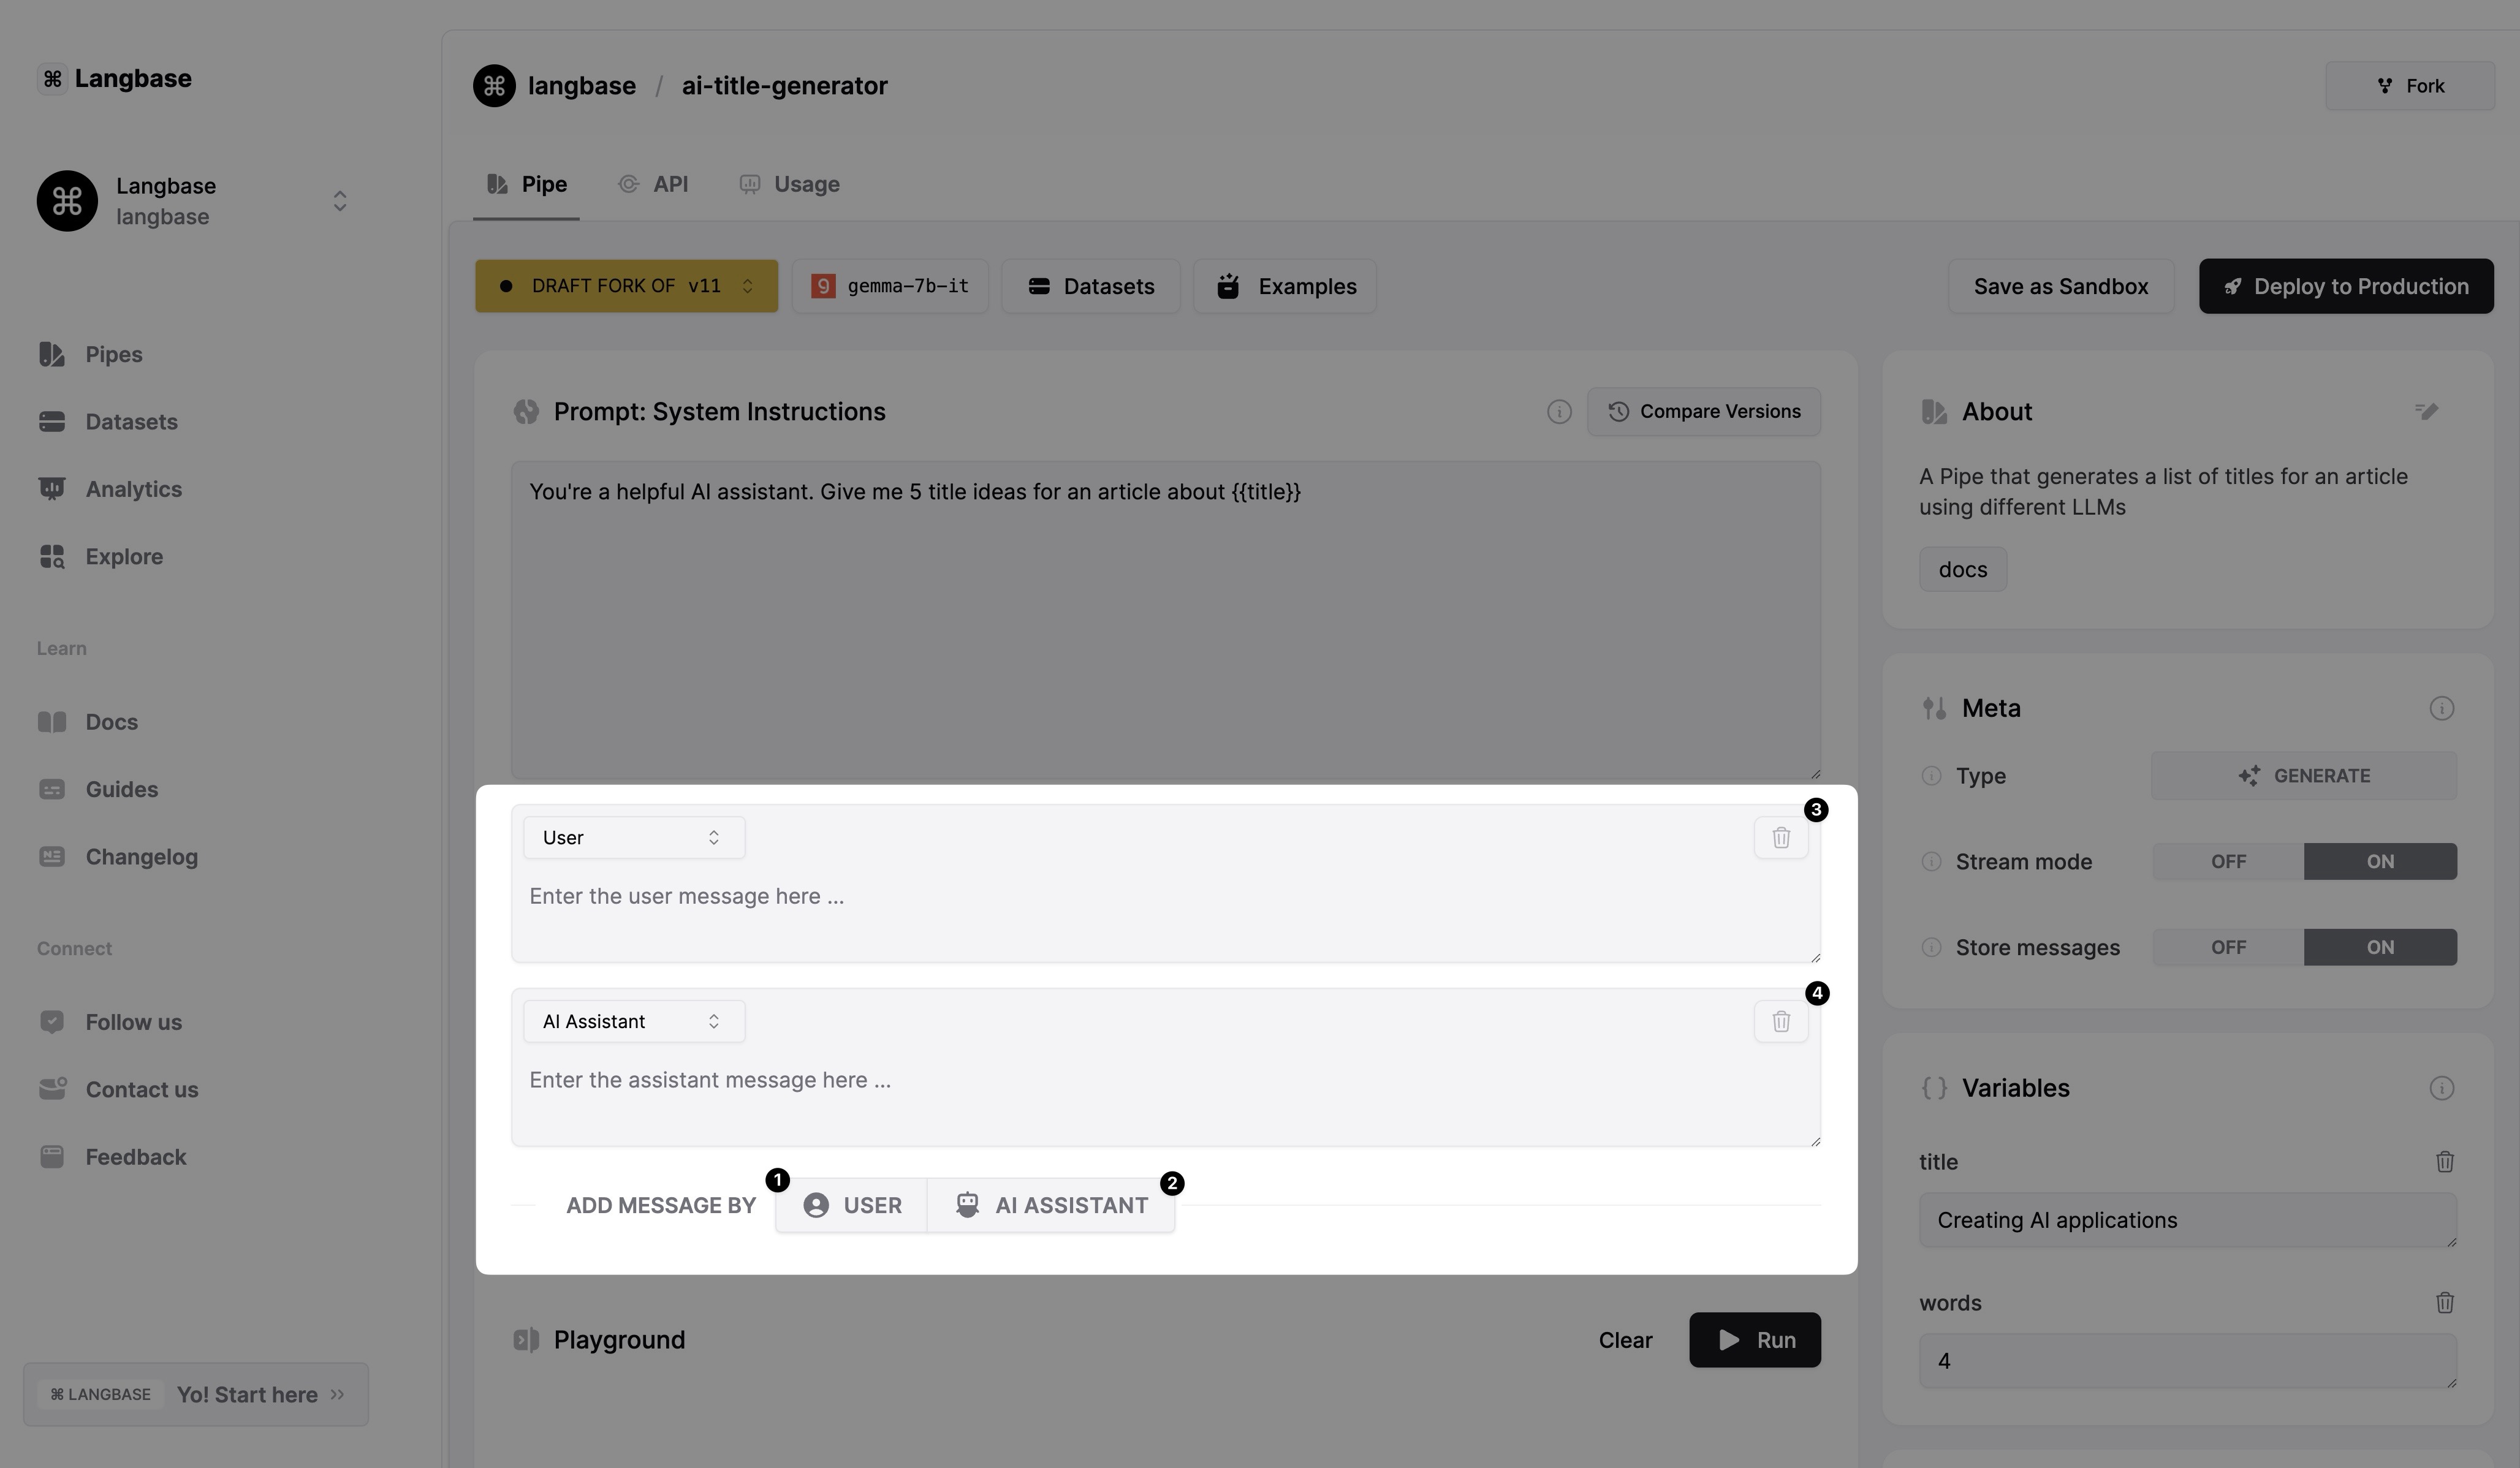Click Deploy to Production button

coord(2345,286)
